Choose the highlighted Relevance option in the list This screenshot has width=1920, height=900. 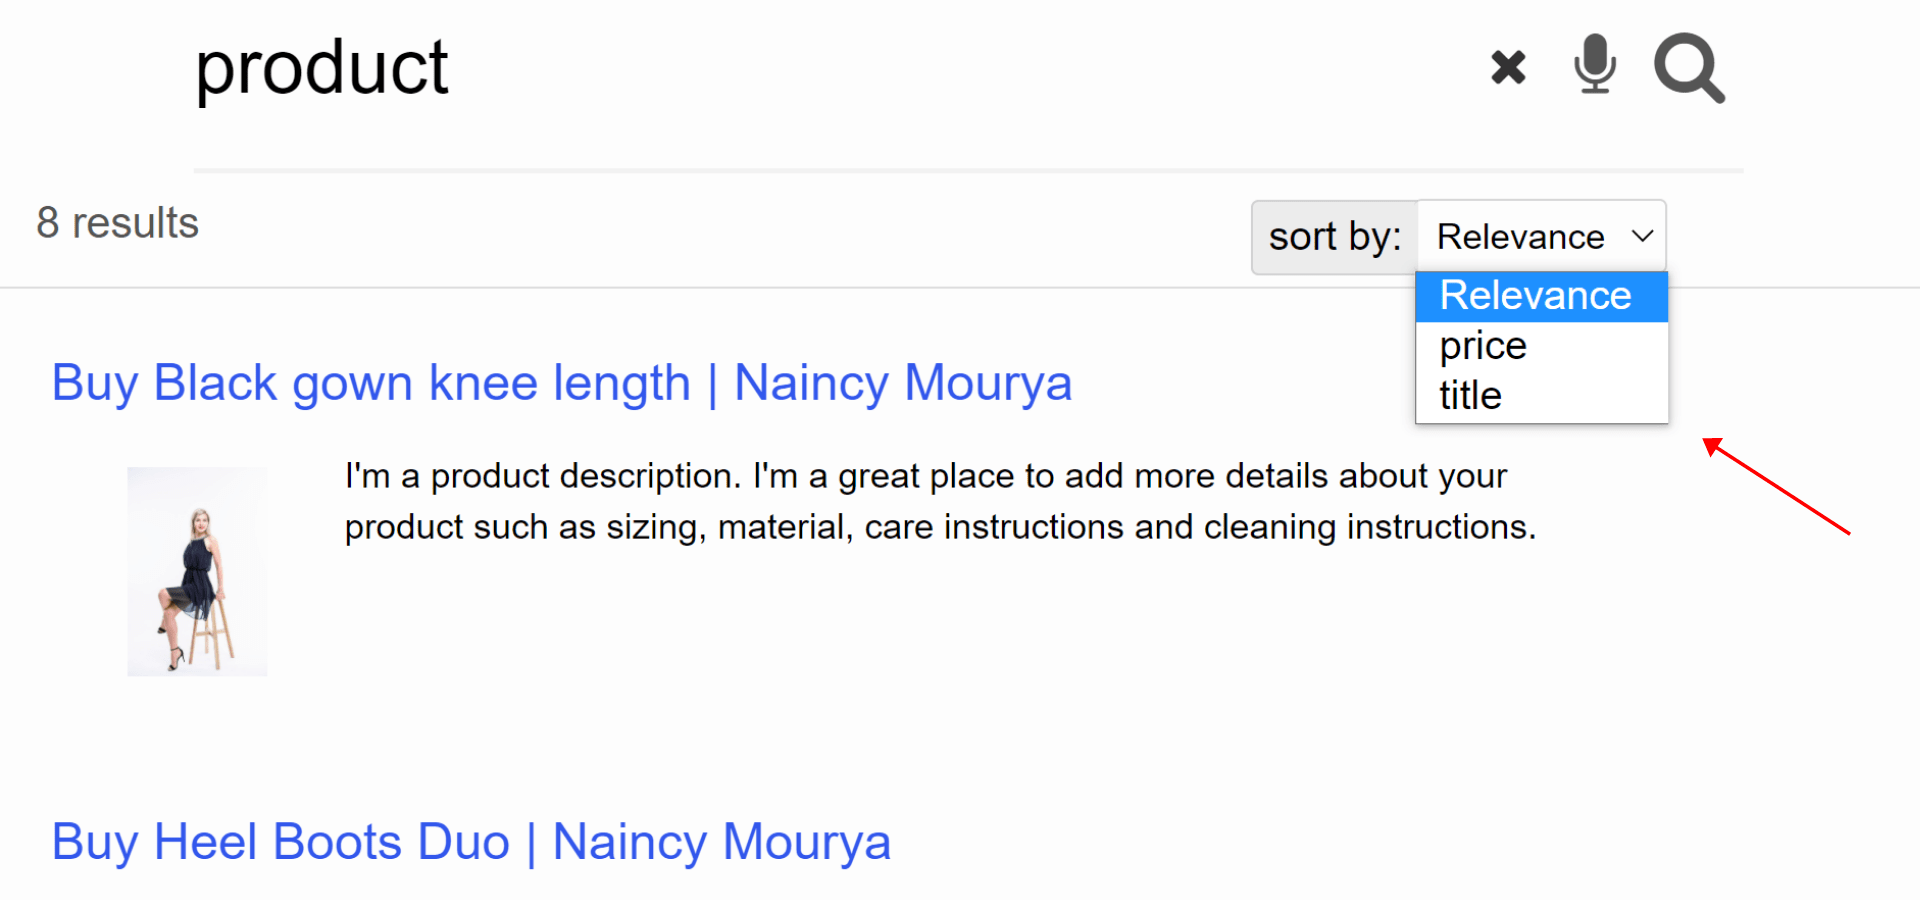coord(1541,296)
